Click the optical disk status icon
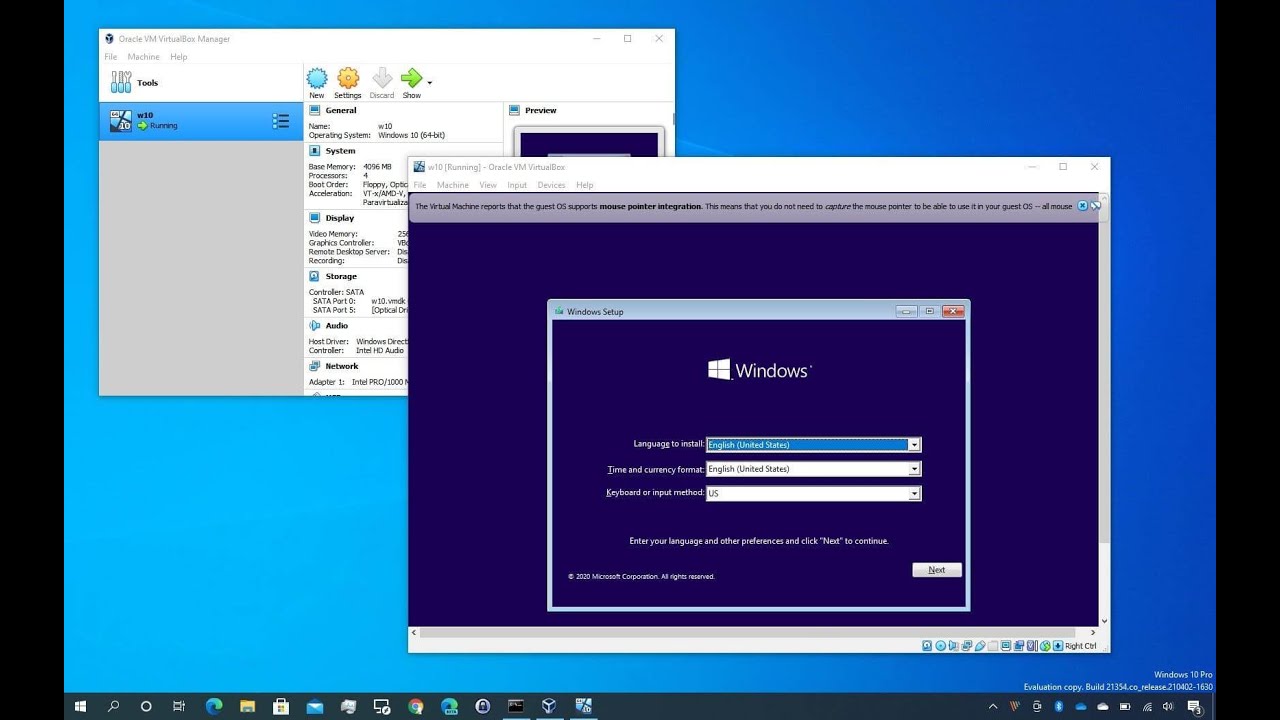This screenshot has height=720, width=1280. pos(941,646)
